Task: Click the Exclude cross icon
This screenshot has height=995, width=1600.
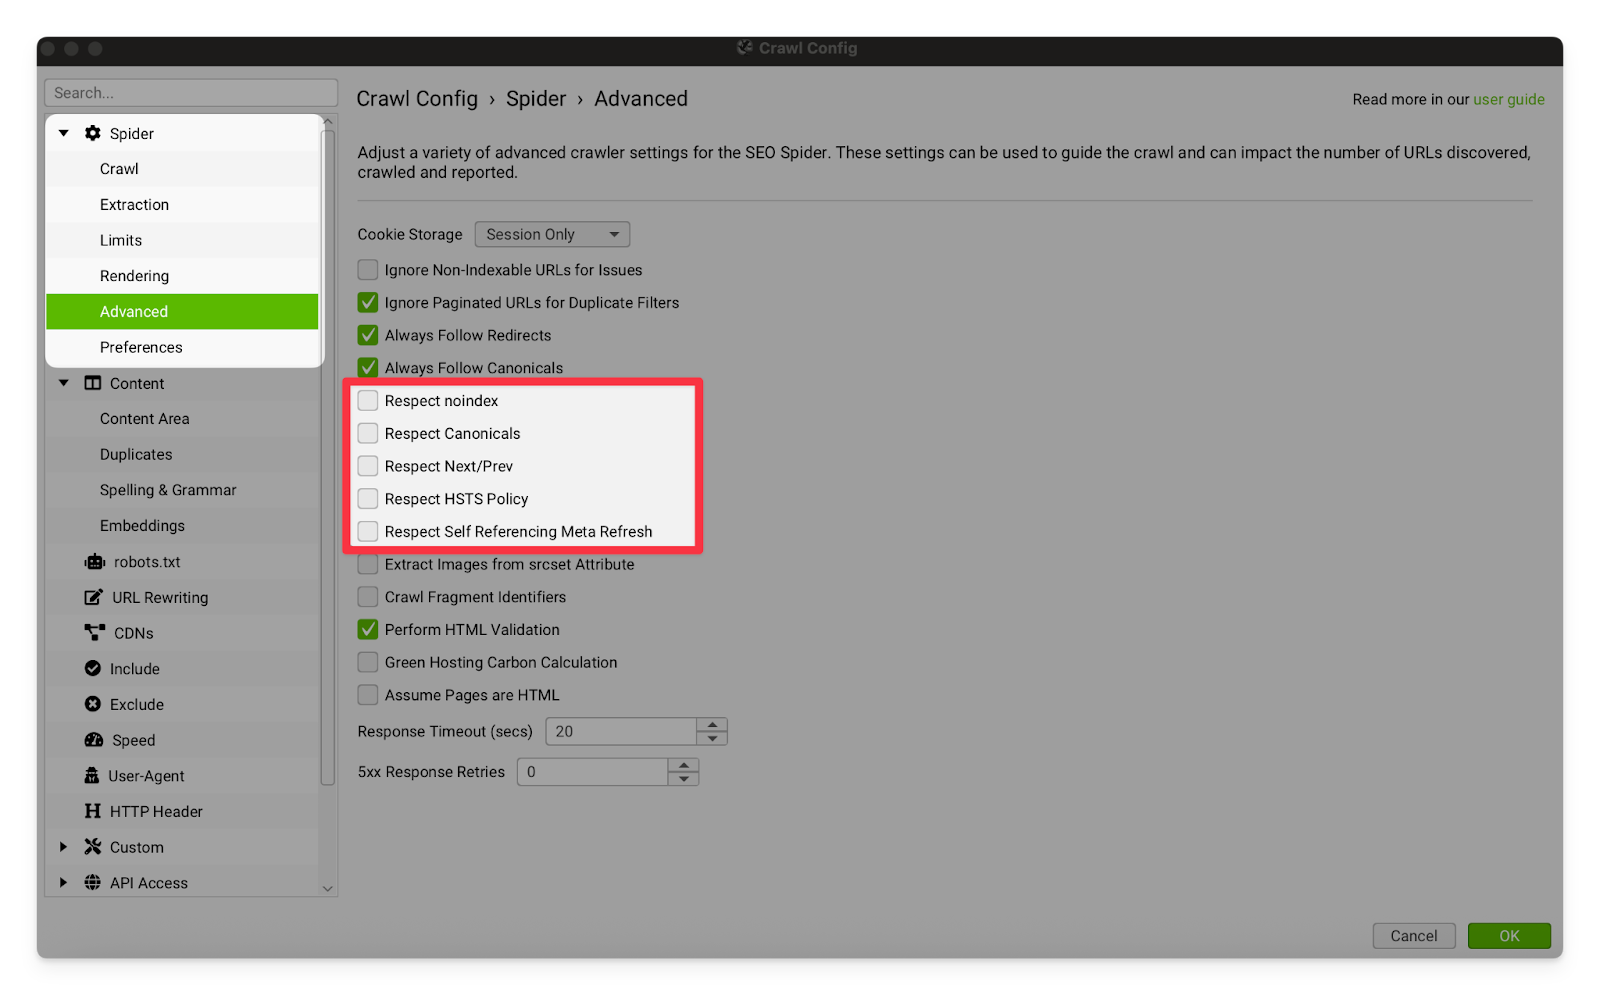Action: pos(93,704)
